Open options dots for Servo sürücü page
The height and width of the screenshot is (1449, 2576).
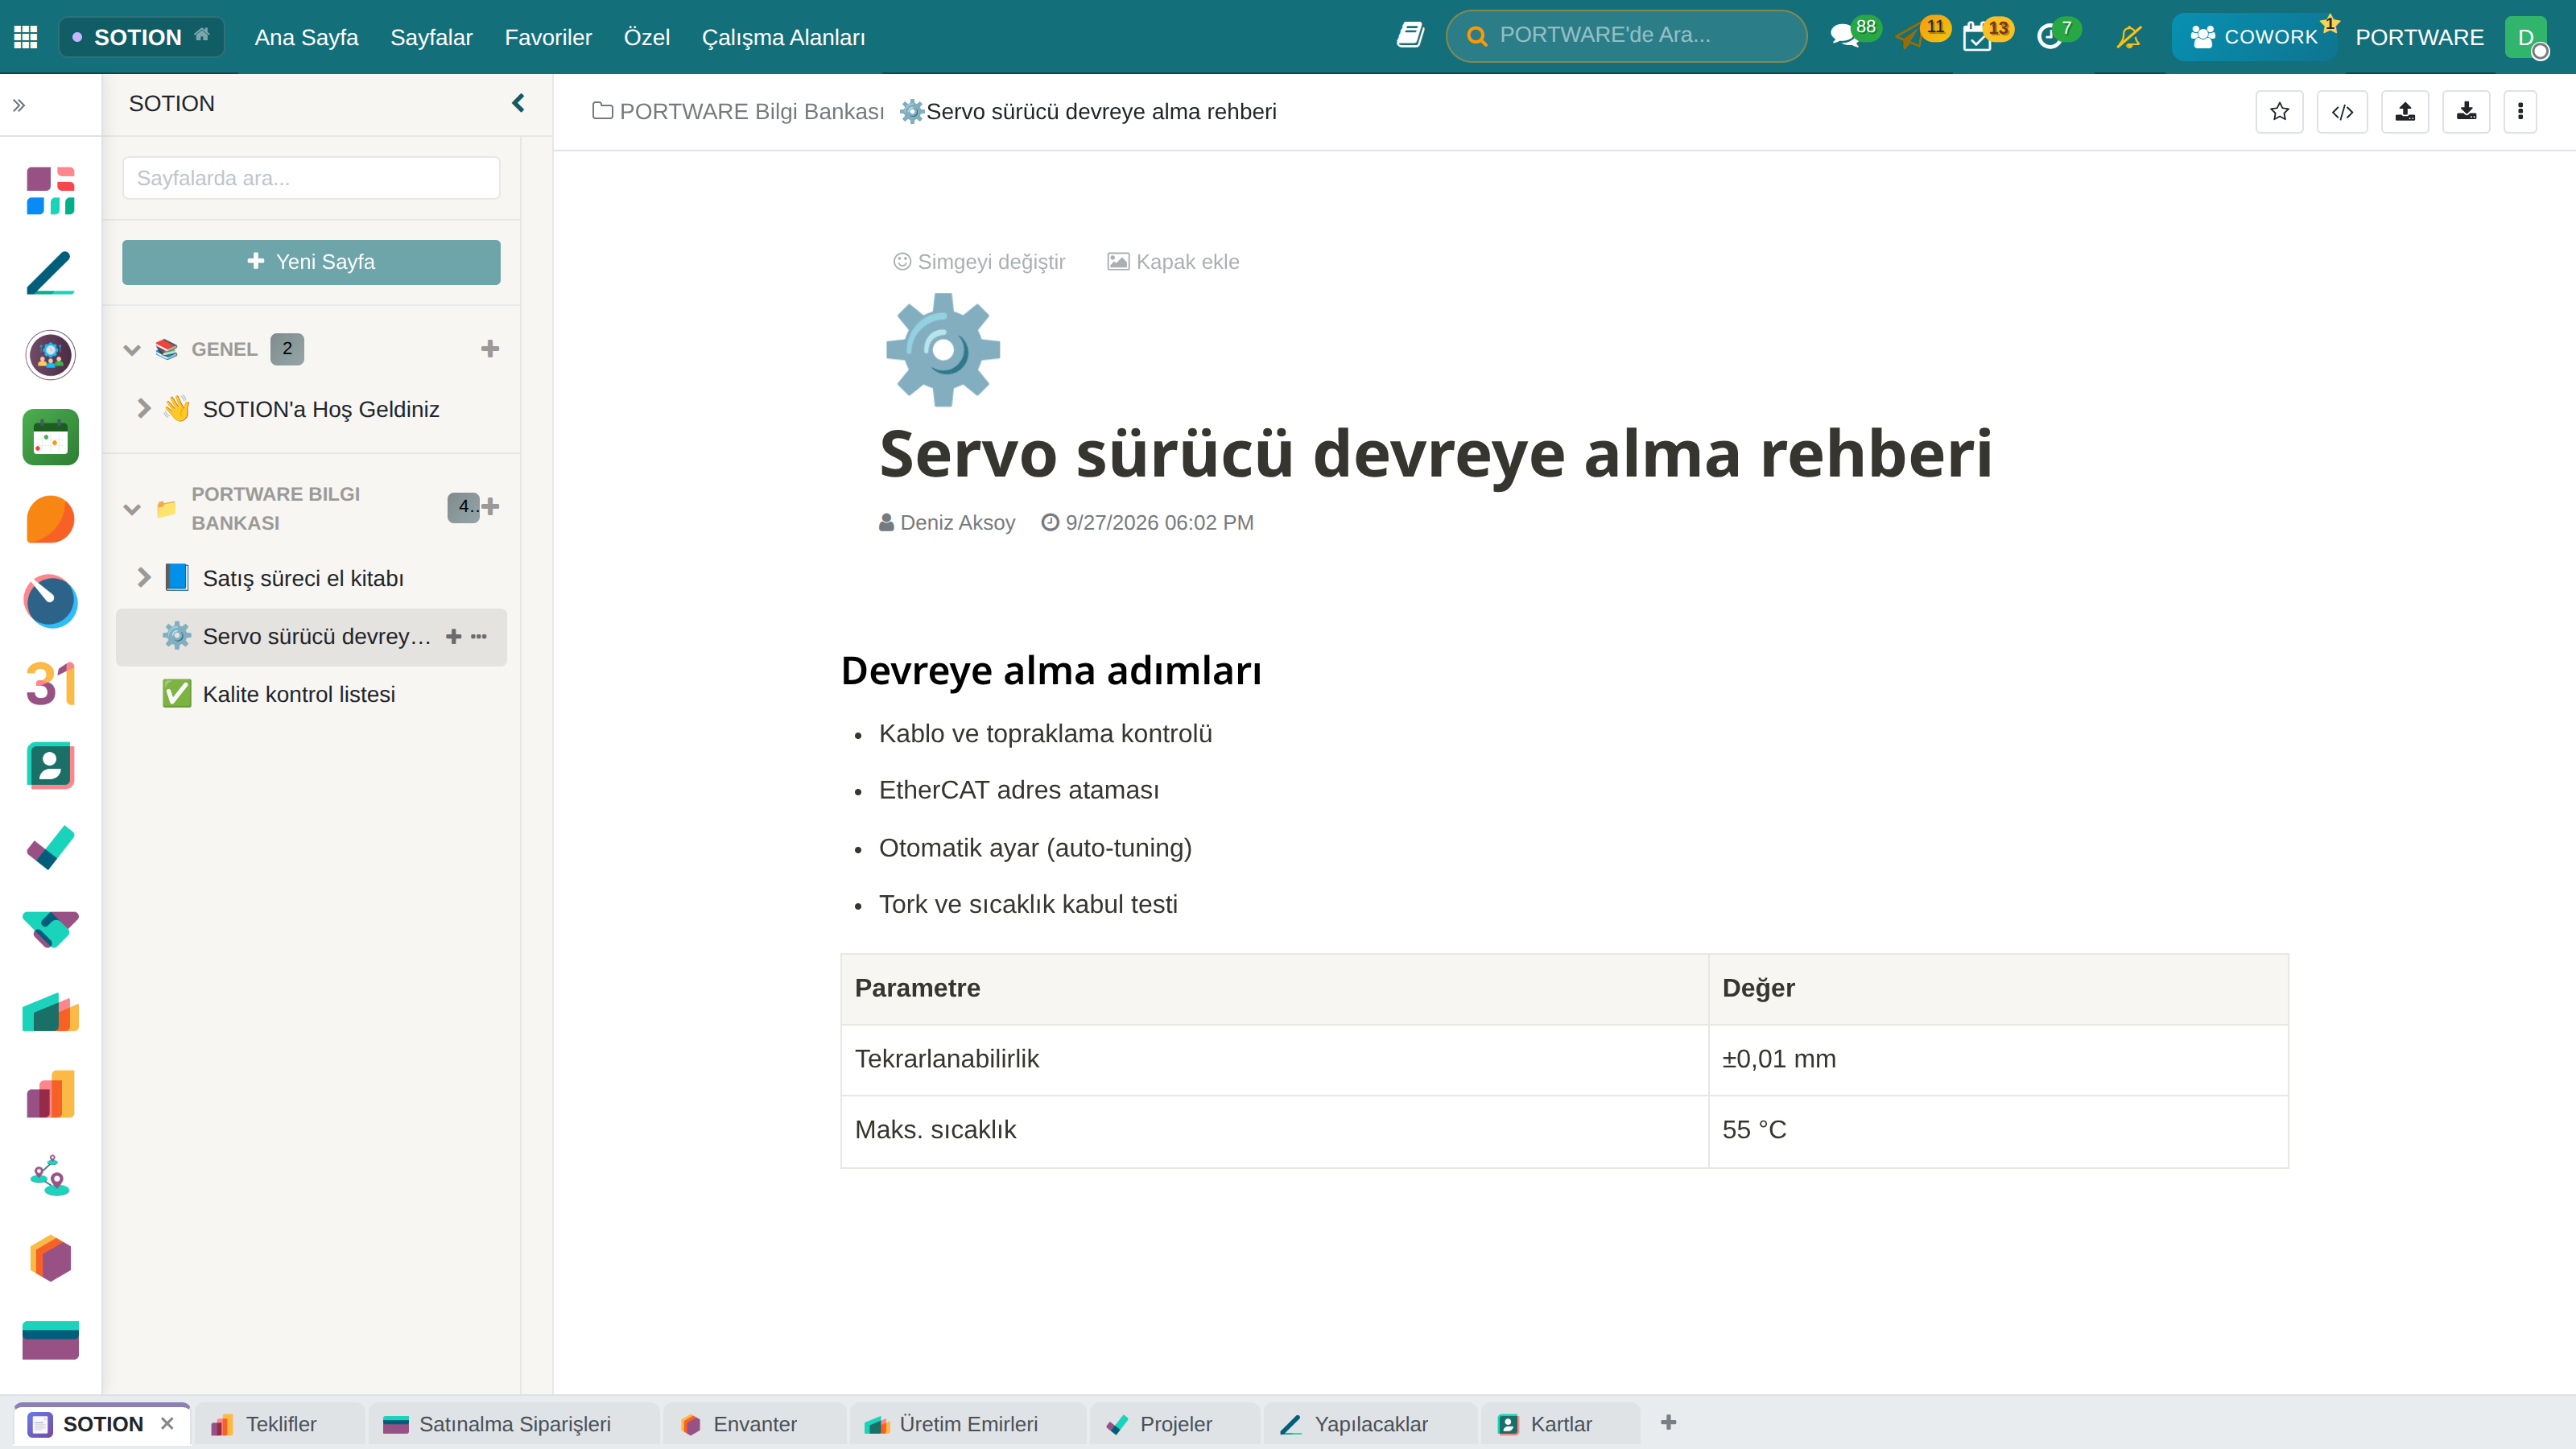479,636
